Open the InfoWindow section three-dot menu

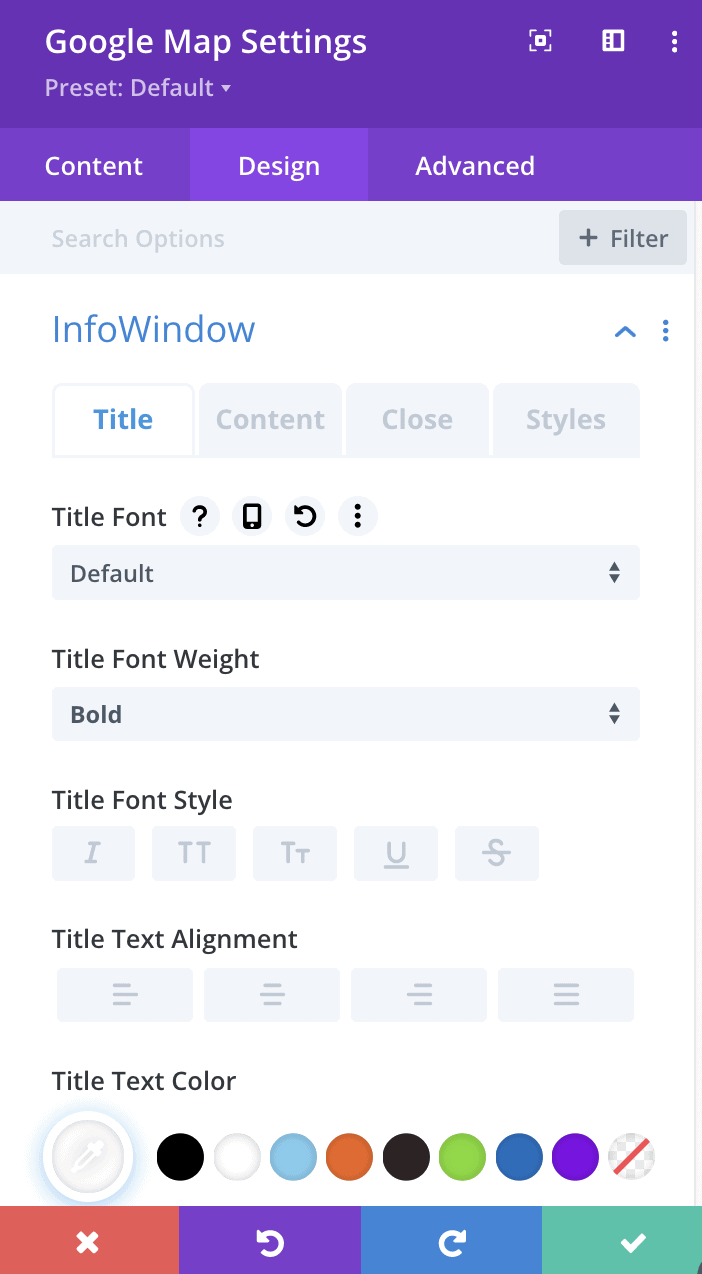pos(666,331)
